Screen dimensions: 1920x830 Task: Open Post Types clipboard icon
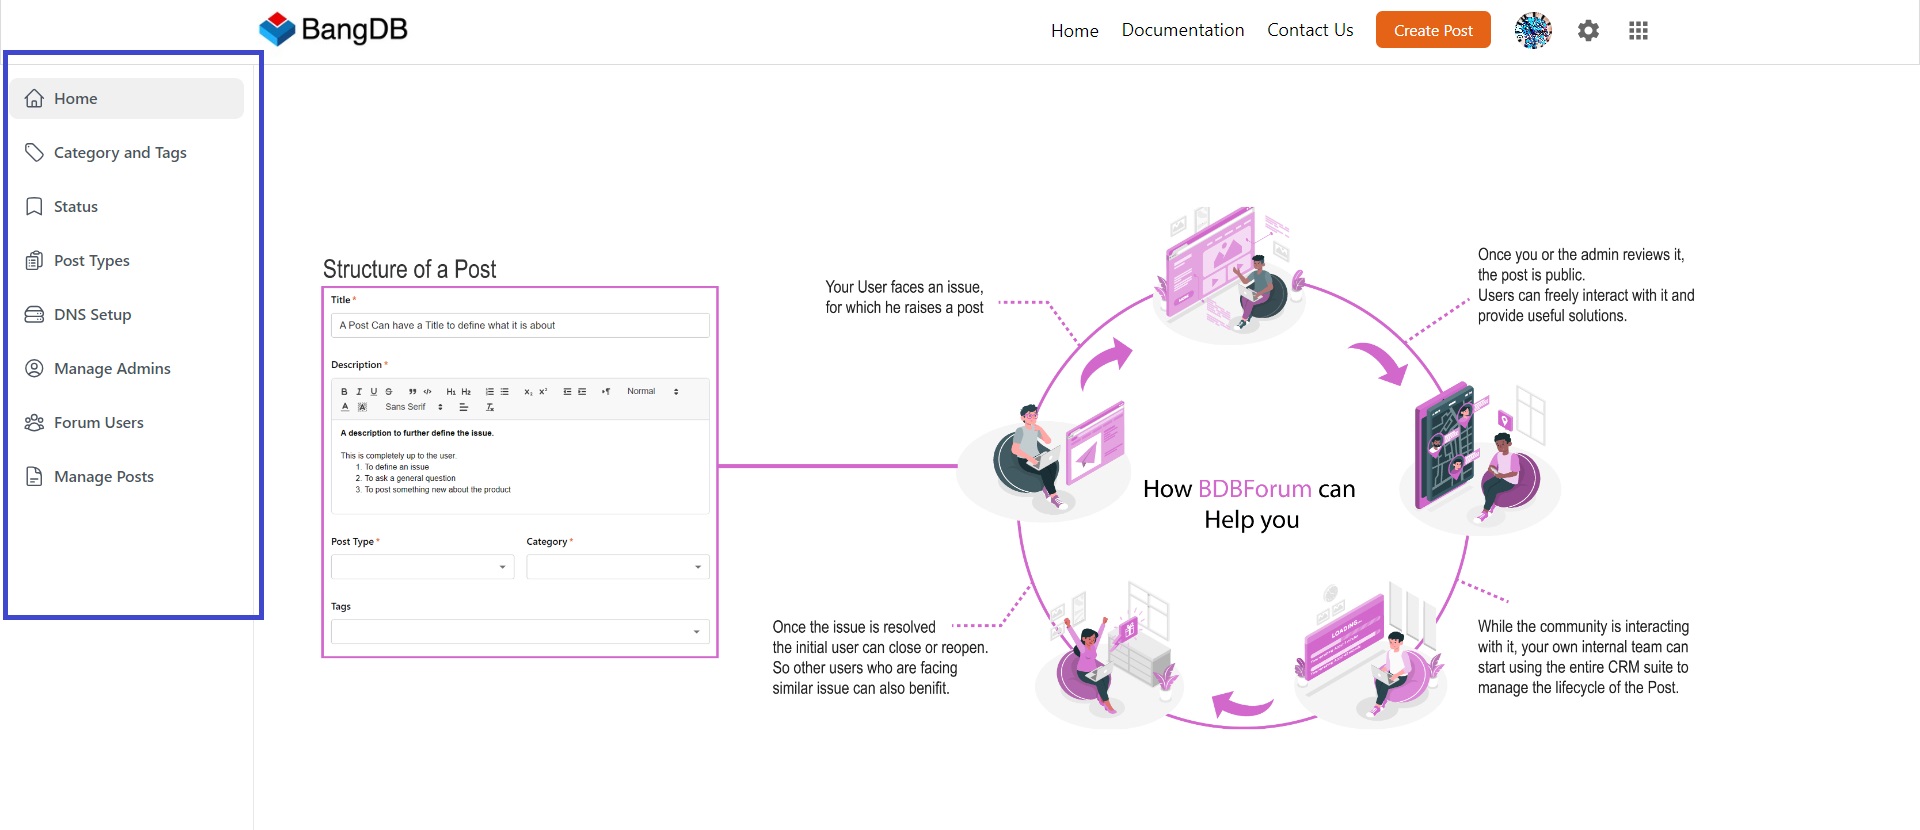tap(34, 260)
